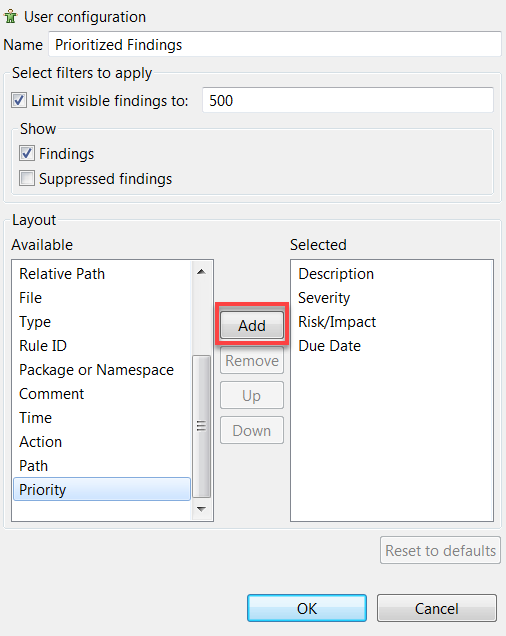Viewport: 506px width, 636px height.
Task: Click the User configuration icon in title
Action: (11, 17)
